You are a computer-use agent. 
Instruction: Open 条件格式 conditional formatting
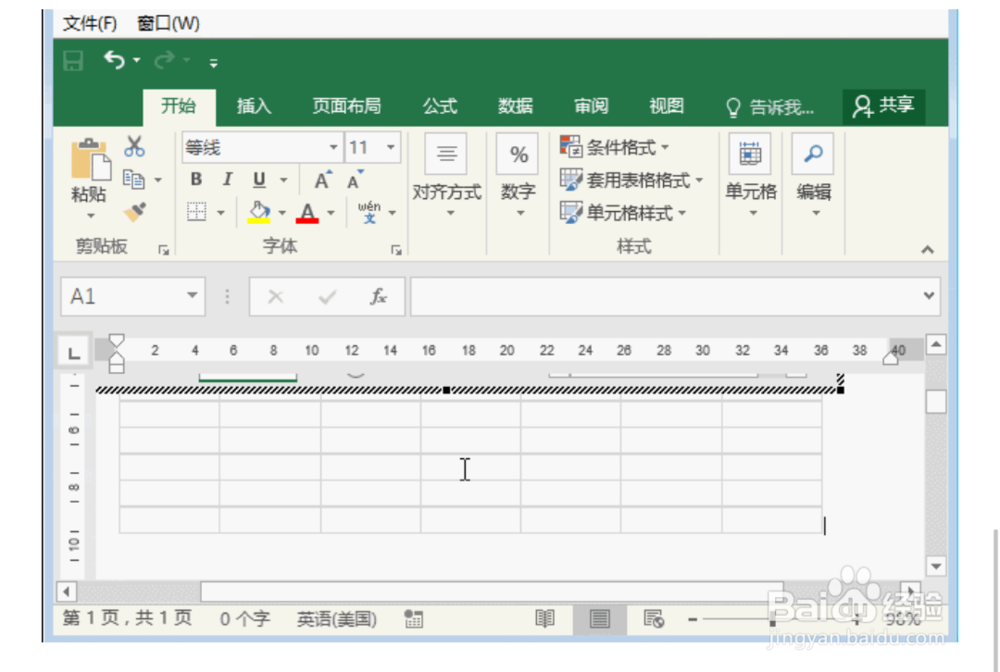(x=615, y=148)
